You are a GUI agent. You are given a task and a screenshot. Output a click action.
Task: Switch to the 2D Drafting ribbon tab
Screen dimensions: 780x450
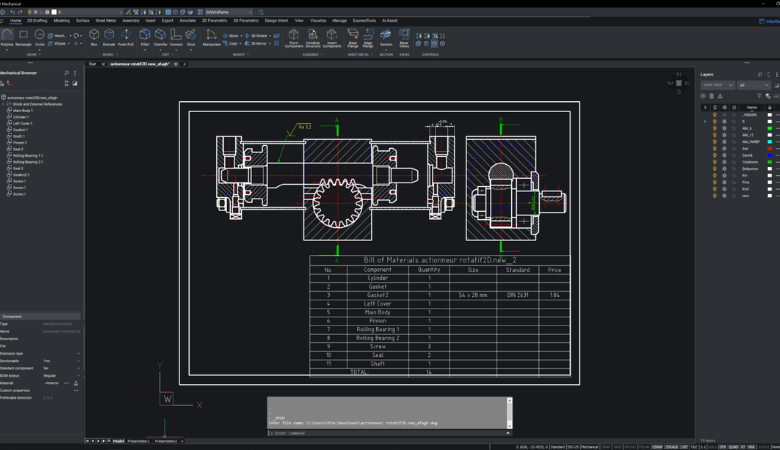pyautogui.click(x=37, y=21)
